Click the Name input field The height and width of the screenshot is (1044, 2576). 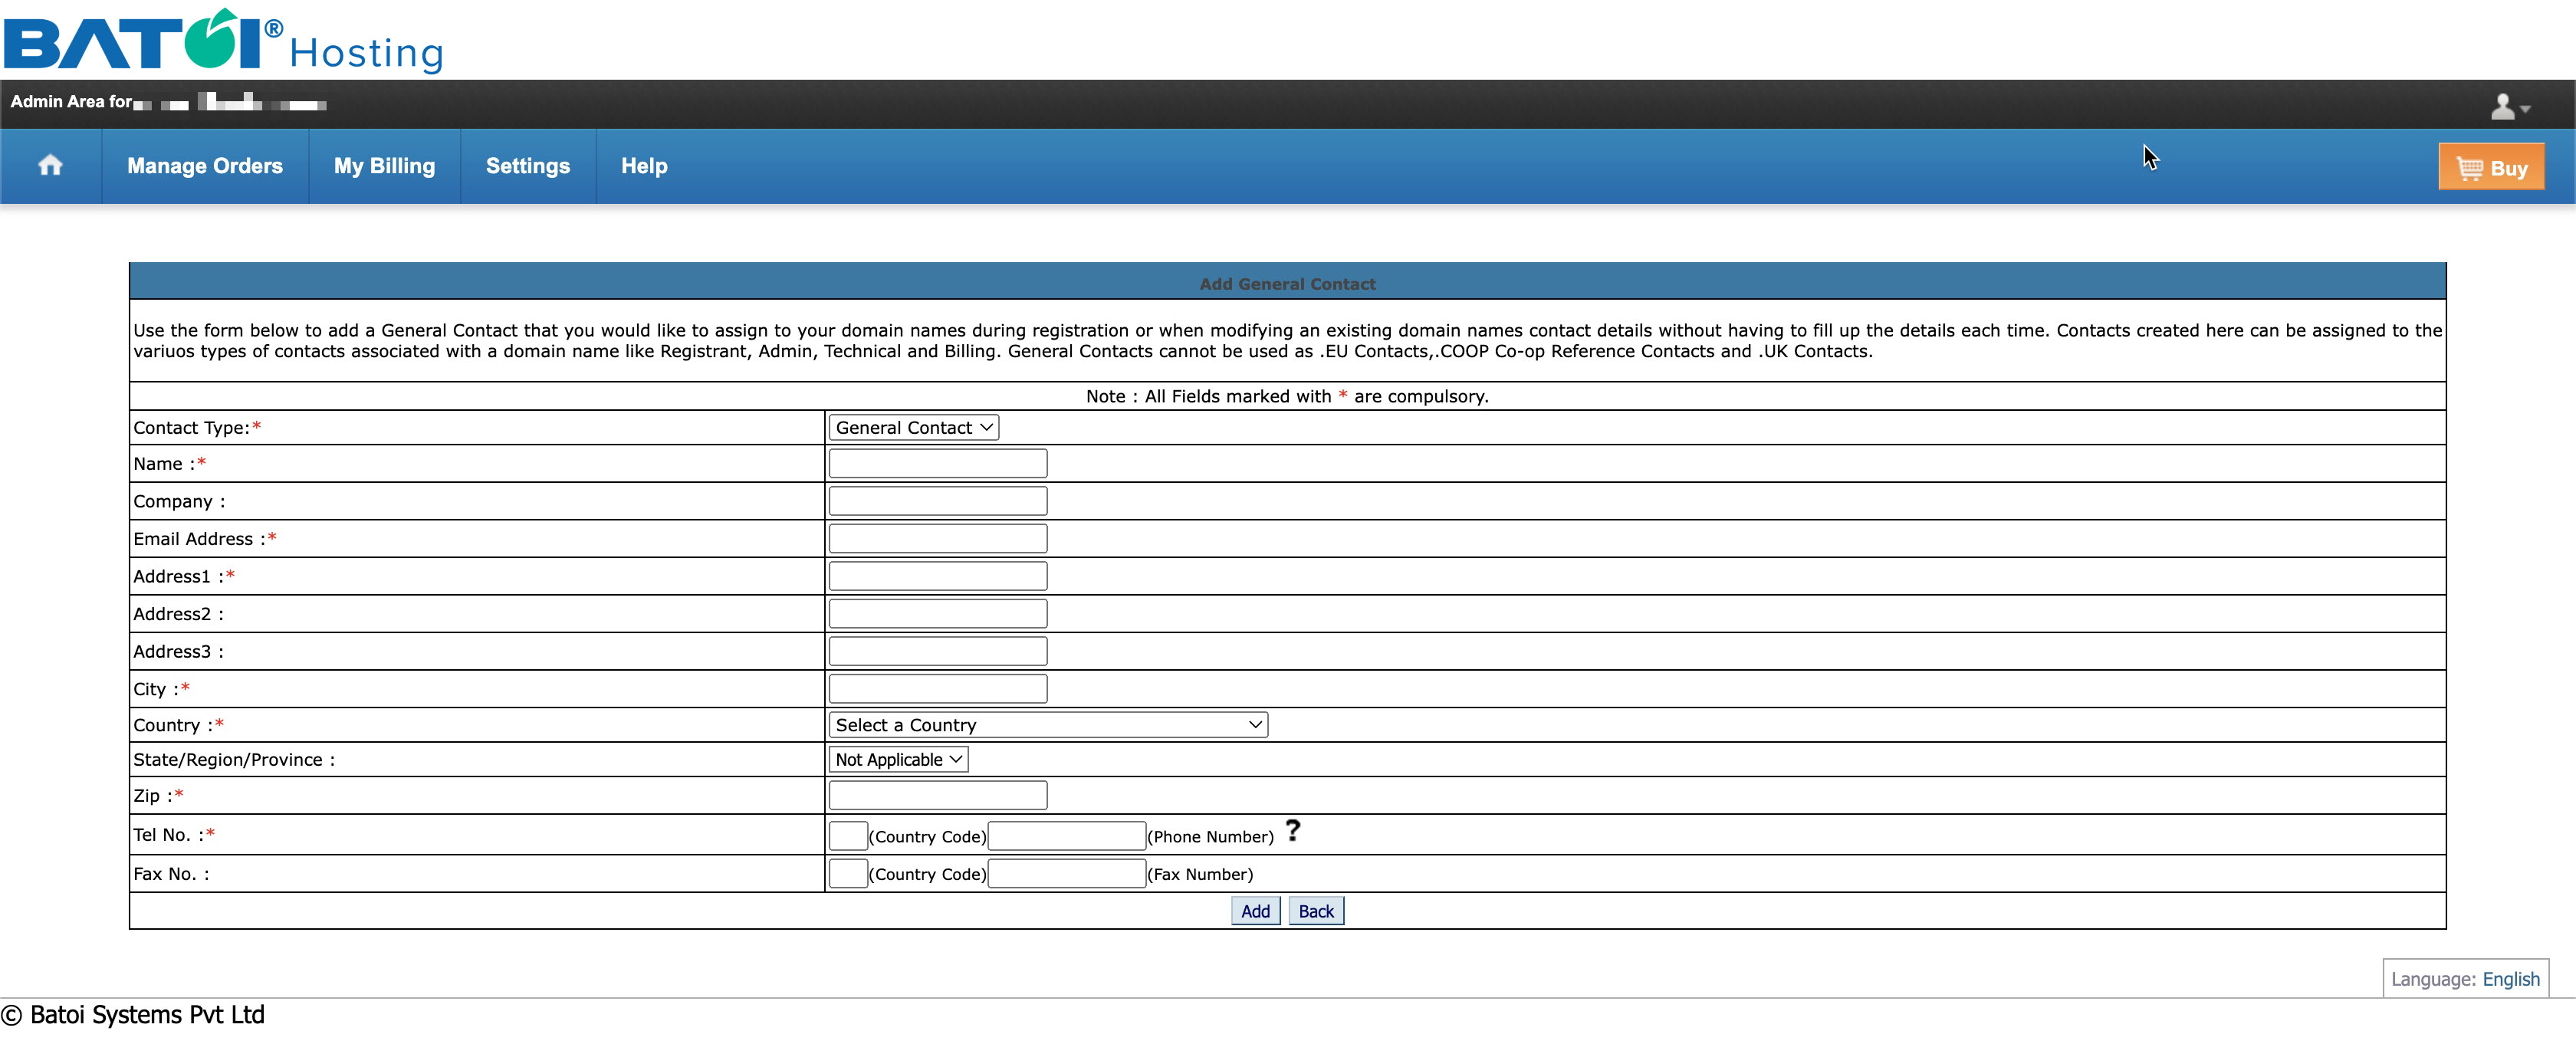[940, 465]
